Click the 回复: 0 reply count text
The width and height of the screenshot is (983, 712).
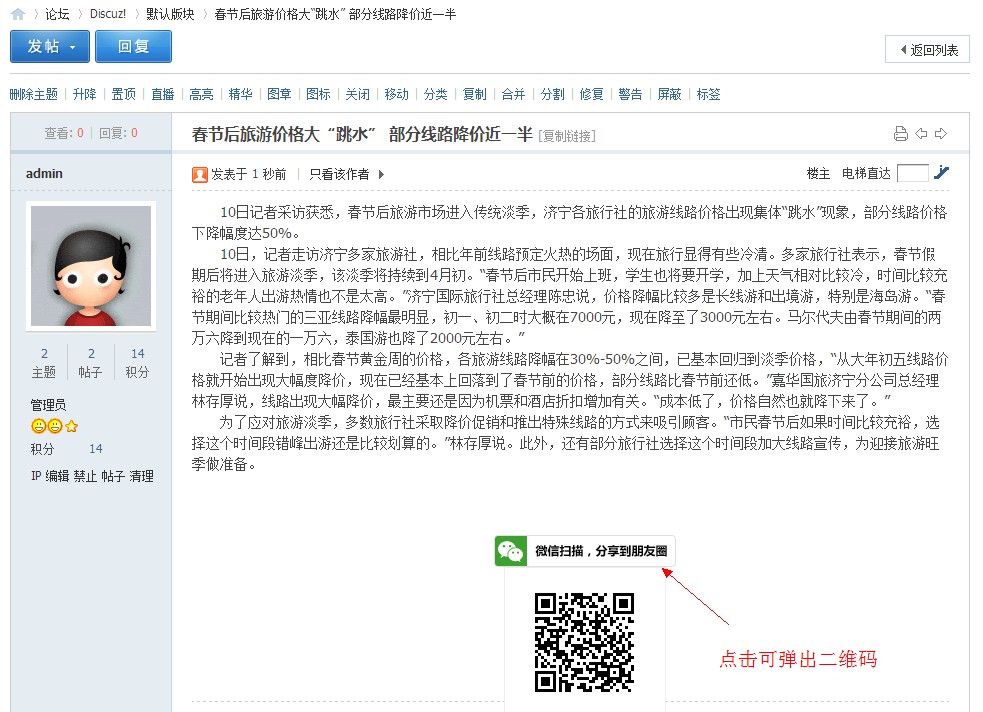click(x=118, y=133)
